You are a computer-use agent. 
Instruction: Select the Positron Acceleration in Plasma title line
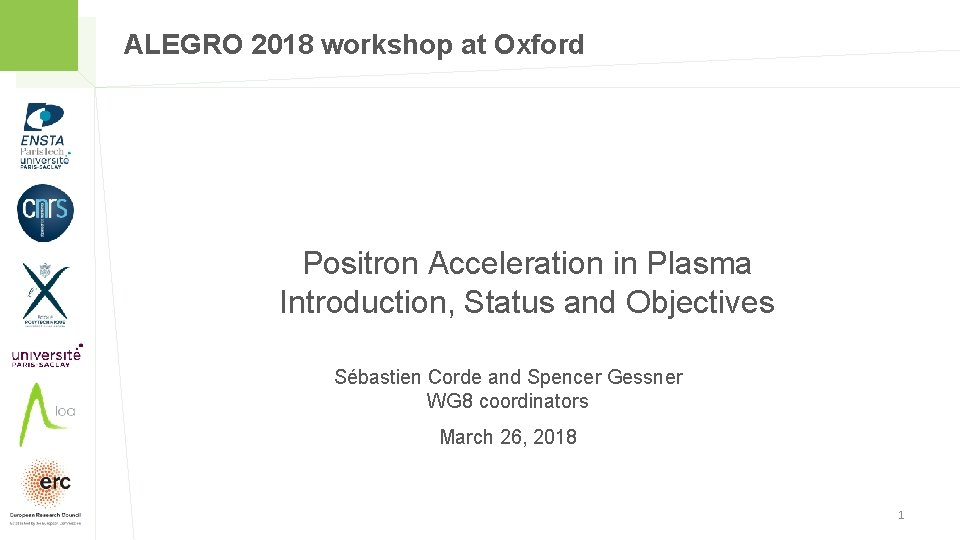coord(527,263)
